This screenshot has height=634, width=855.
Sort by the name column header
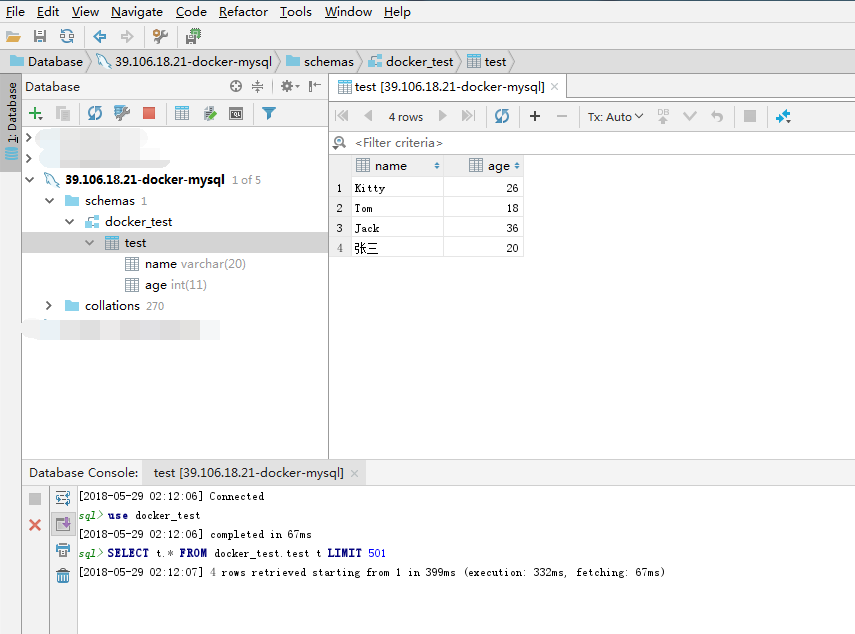[x=398, y=166]
